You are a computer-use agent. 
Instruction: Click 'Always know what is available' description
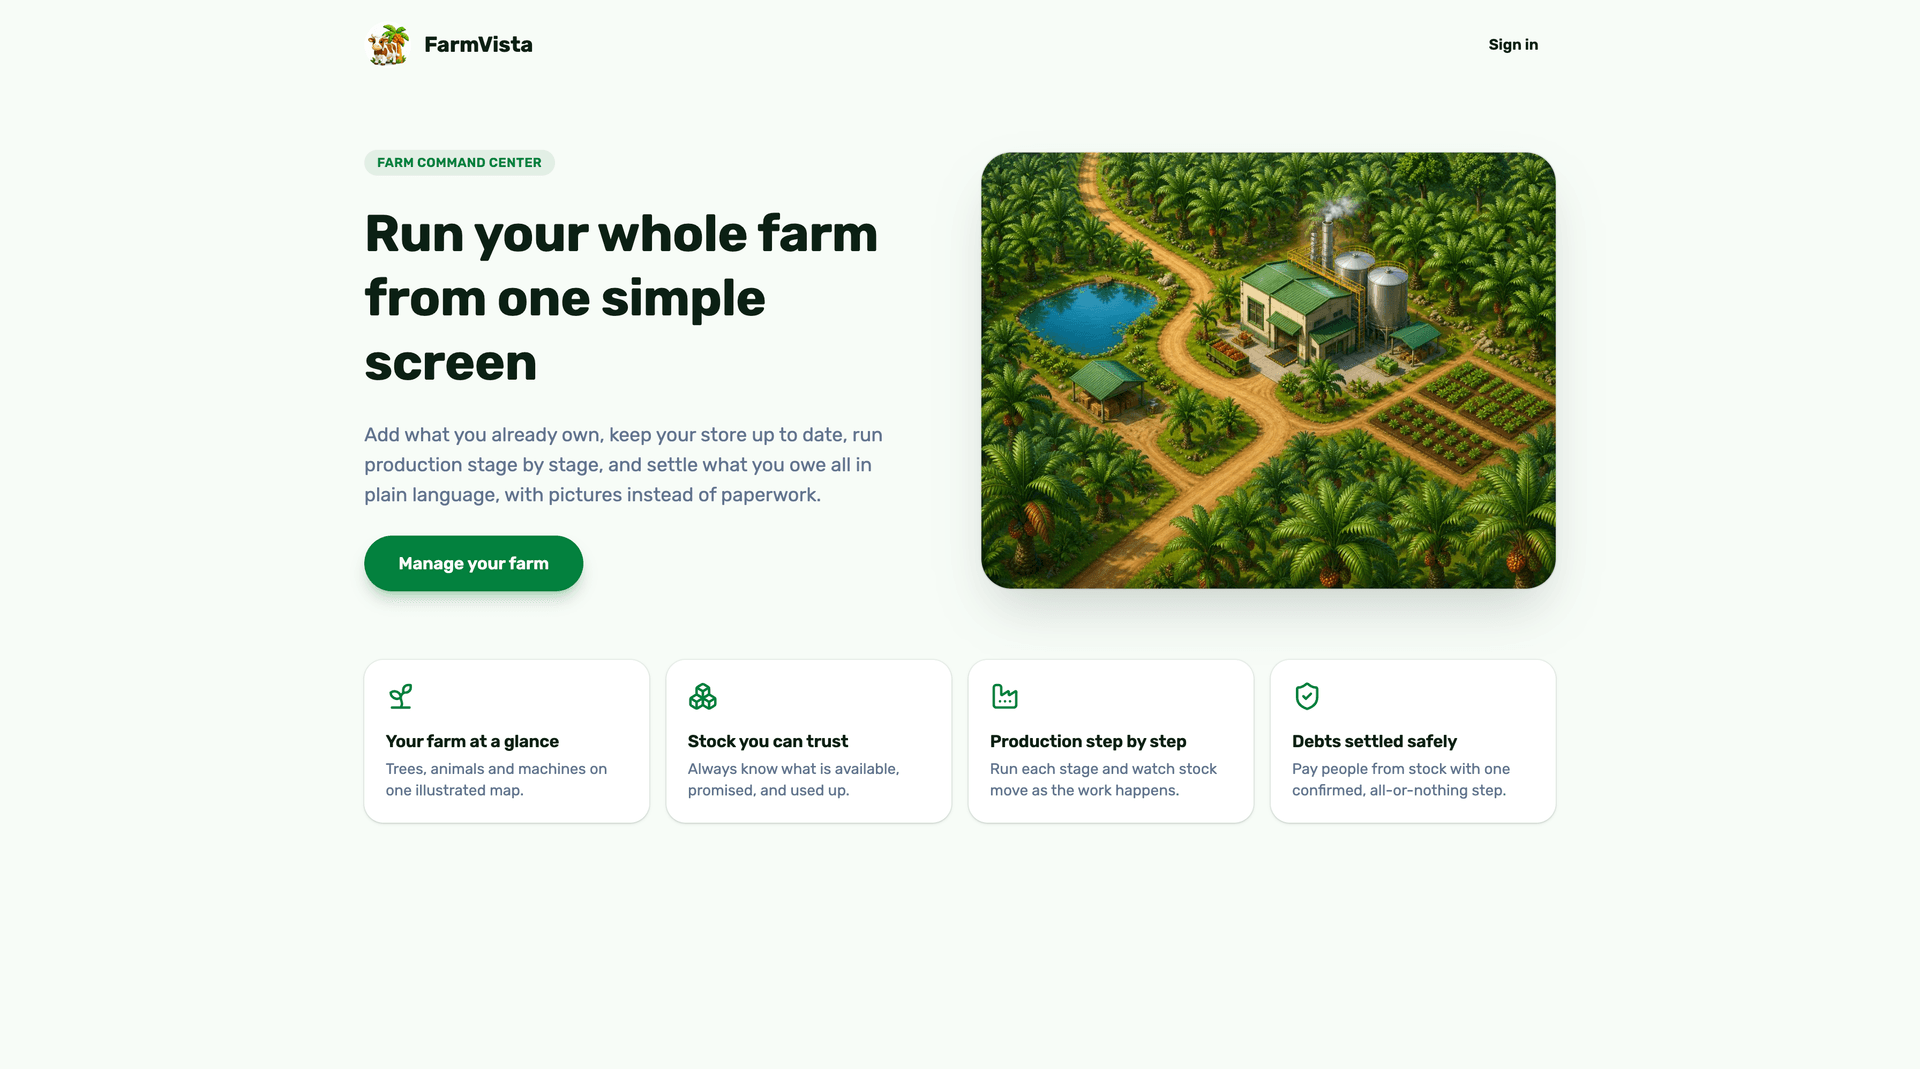click(793, 779)
